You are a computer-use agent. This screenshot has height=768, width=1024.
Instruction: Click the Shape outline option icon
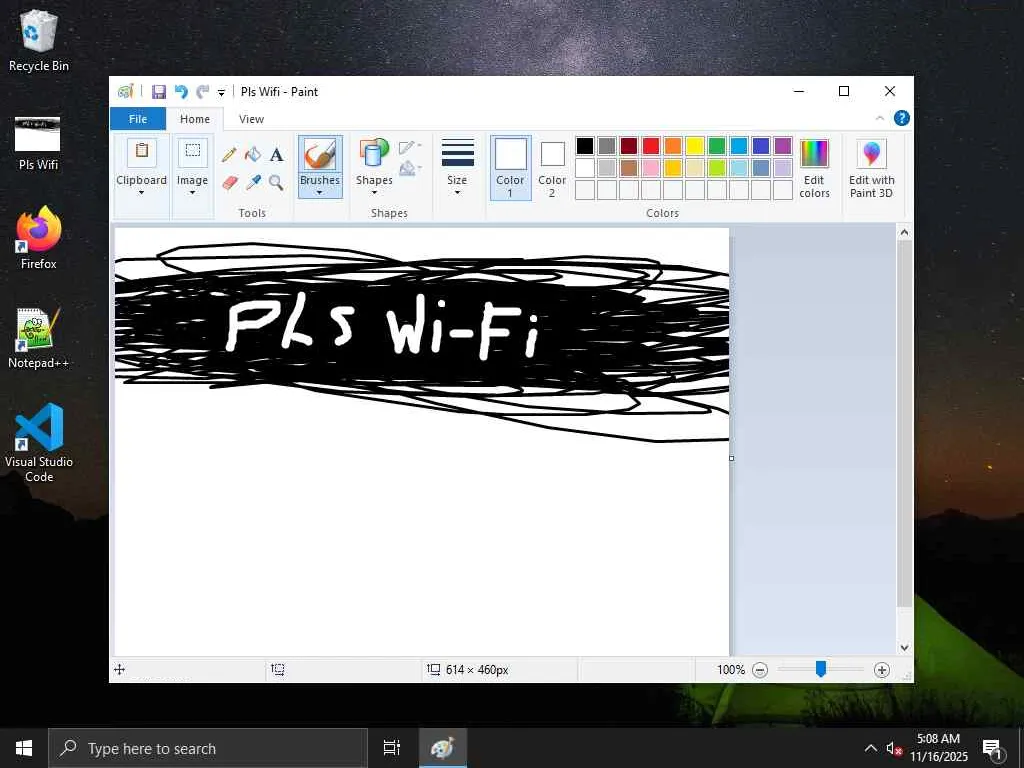408,147
